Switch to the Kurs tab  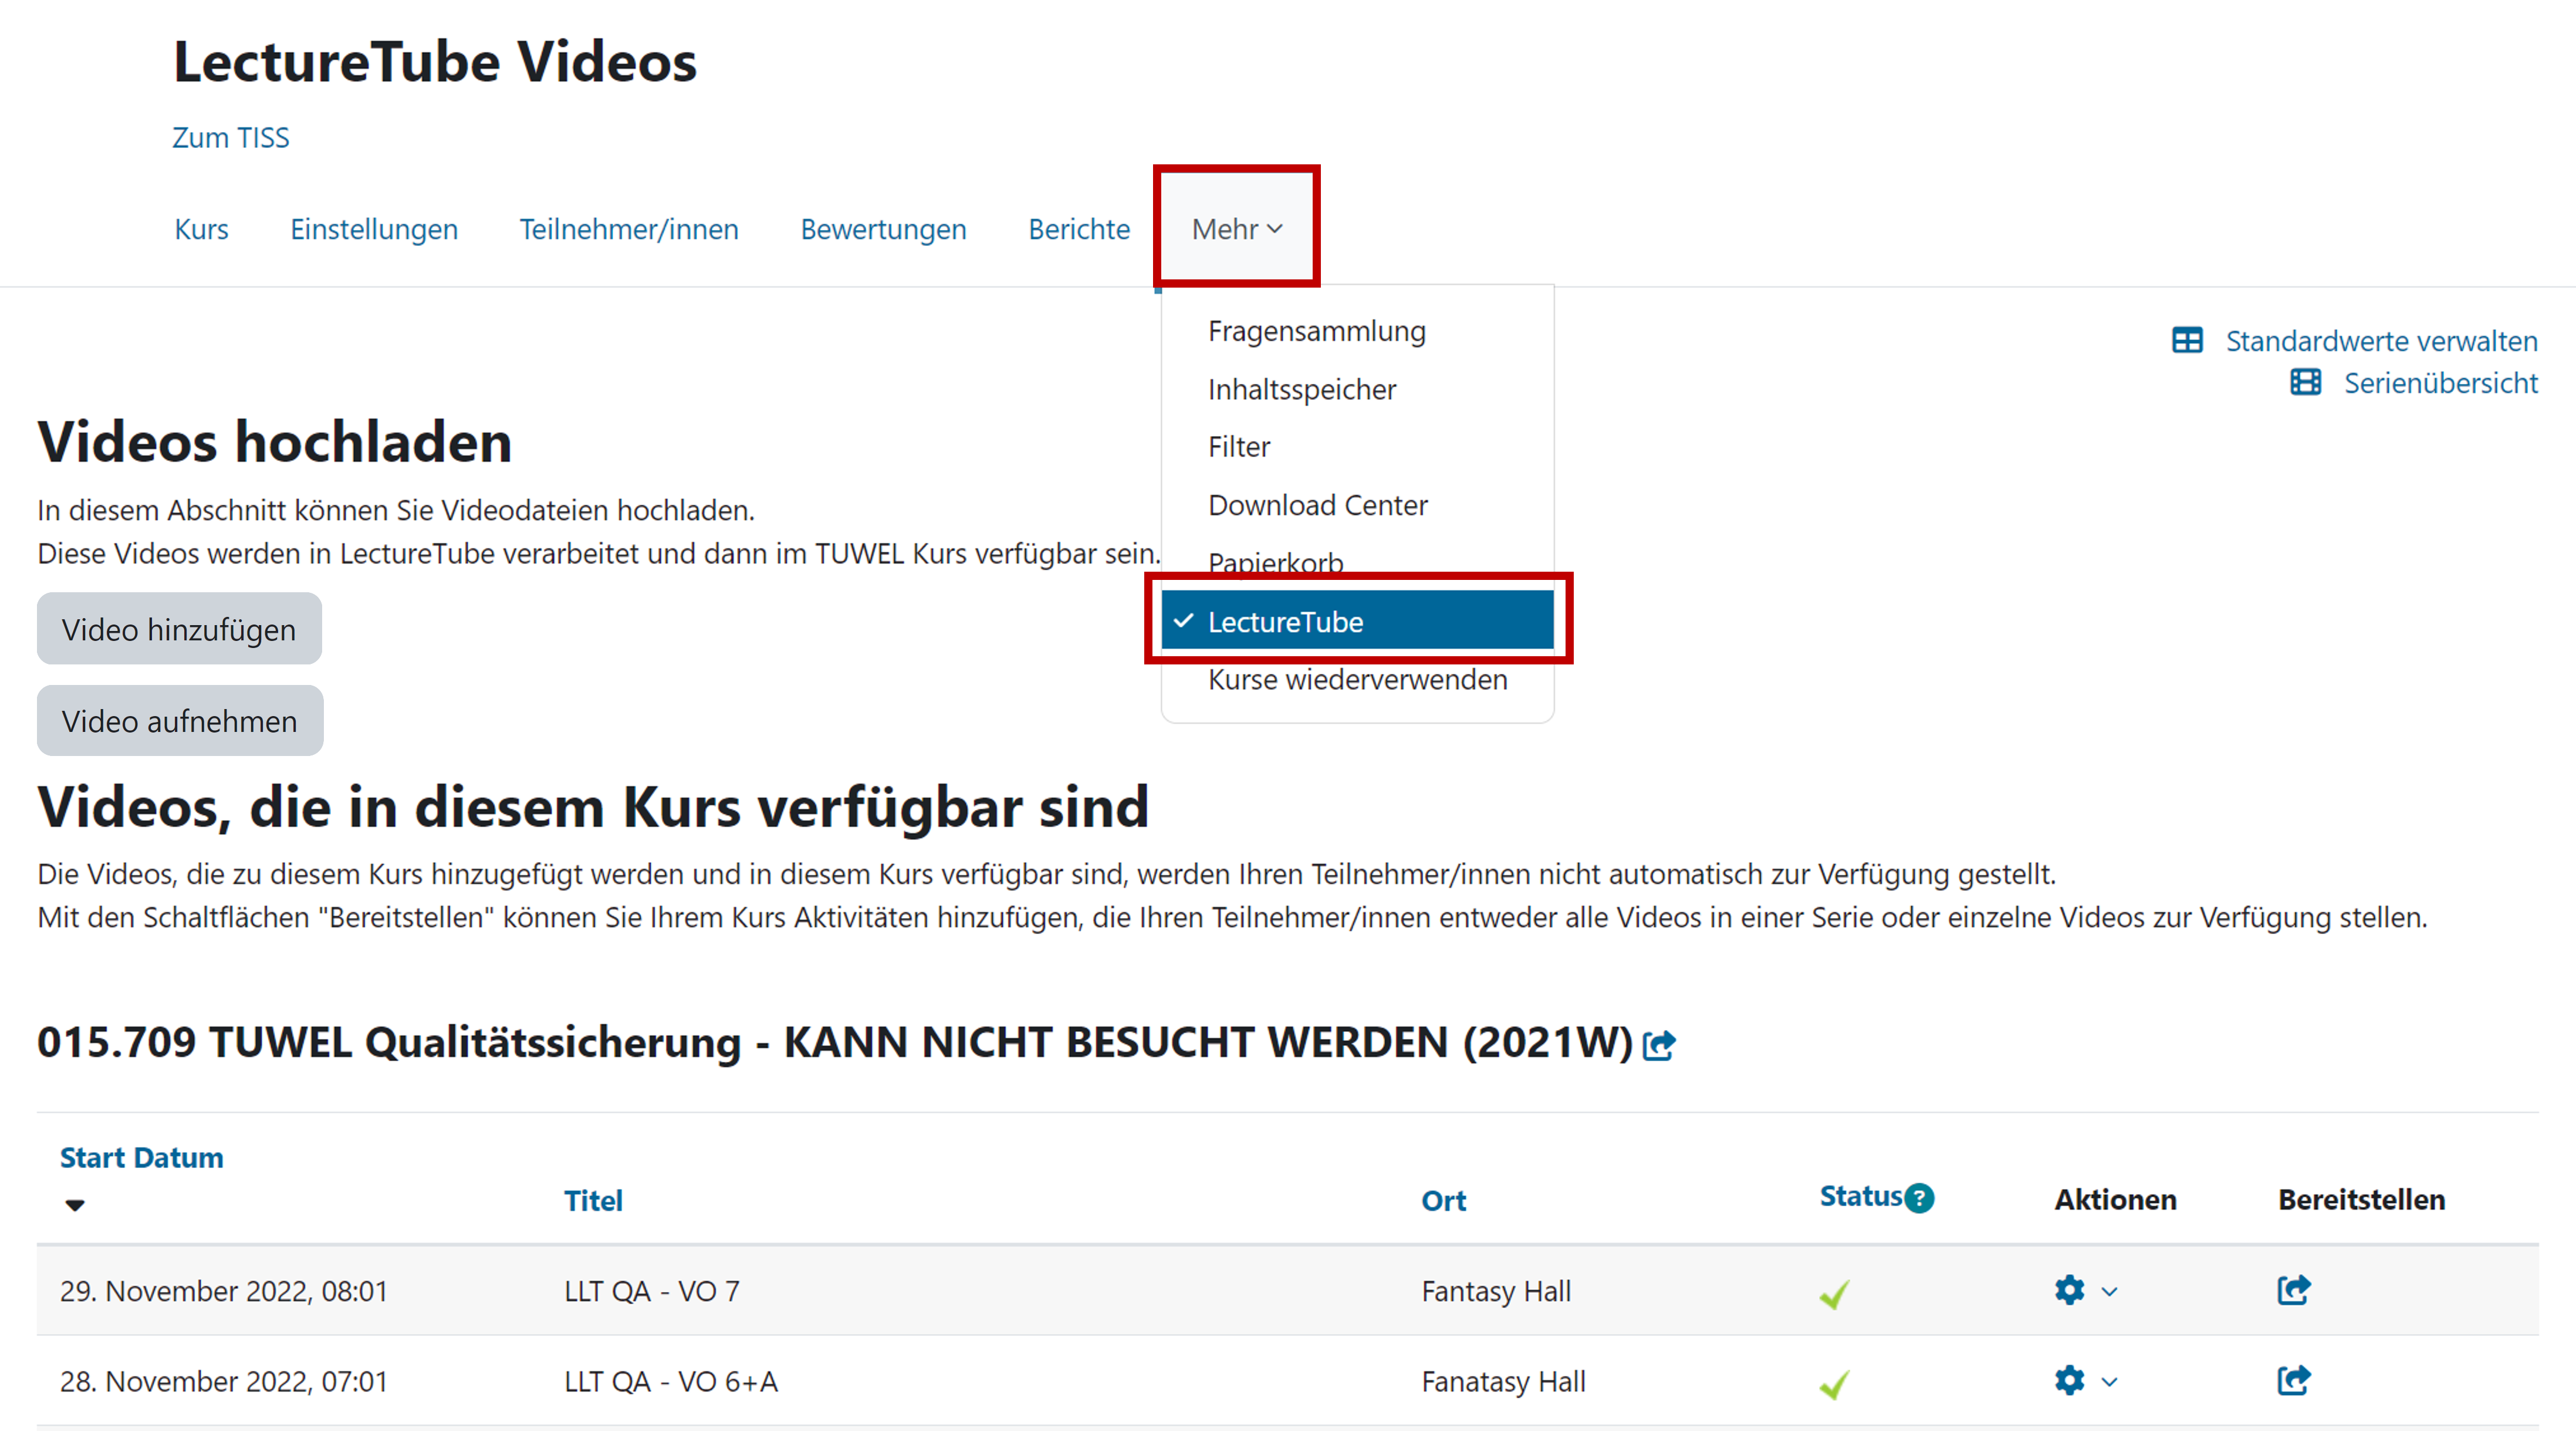pos(201,229)
